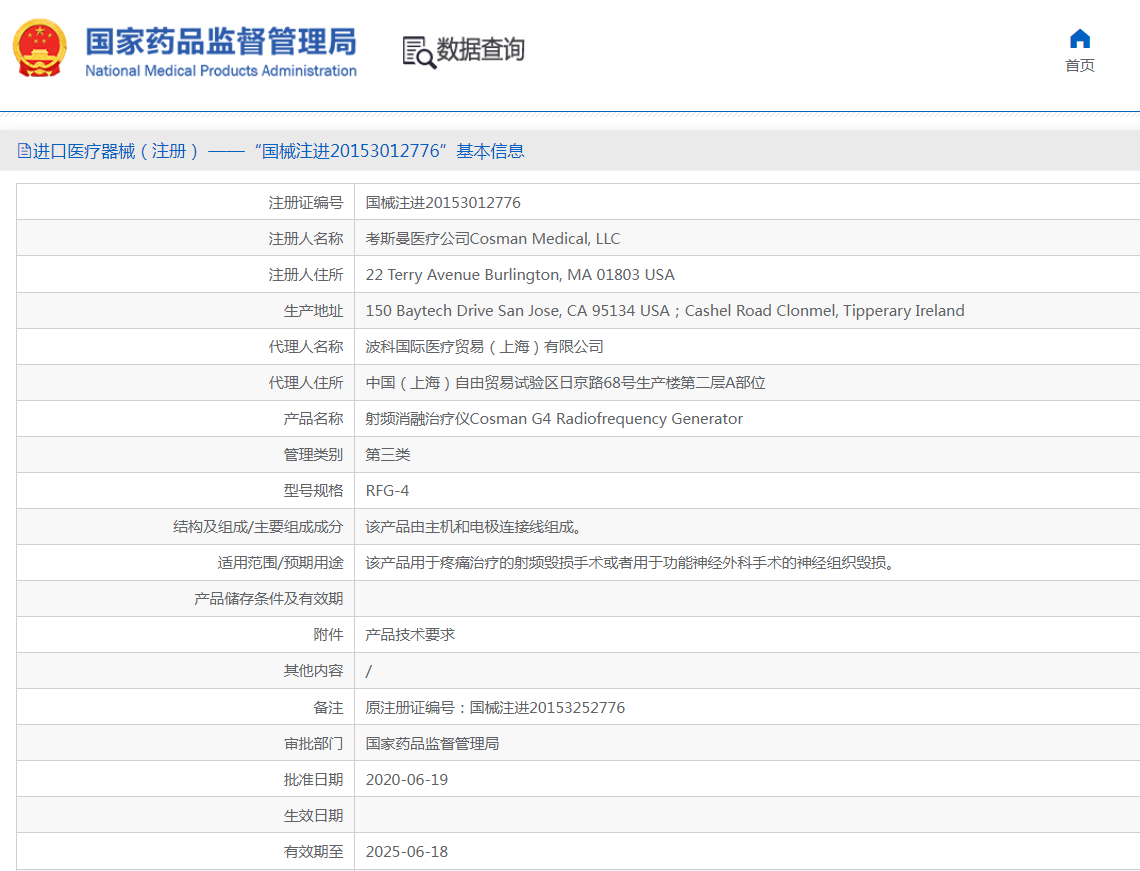The width and height of the screenshot is (1140, 871).
Task: Open the home page icon
Action: coord(1080,39)
